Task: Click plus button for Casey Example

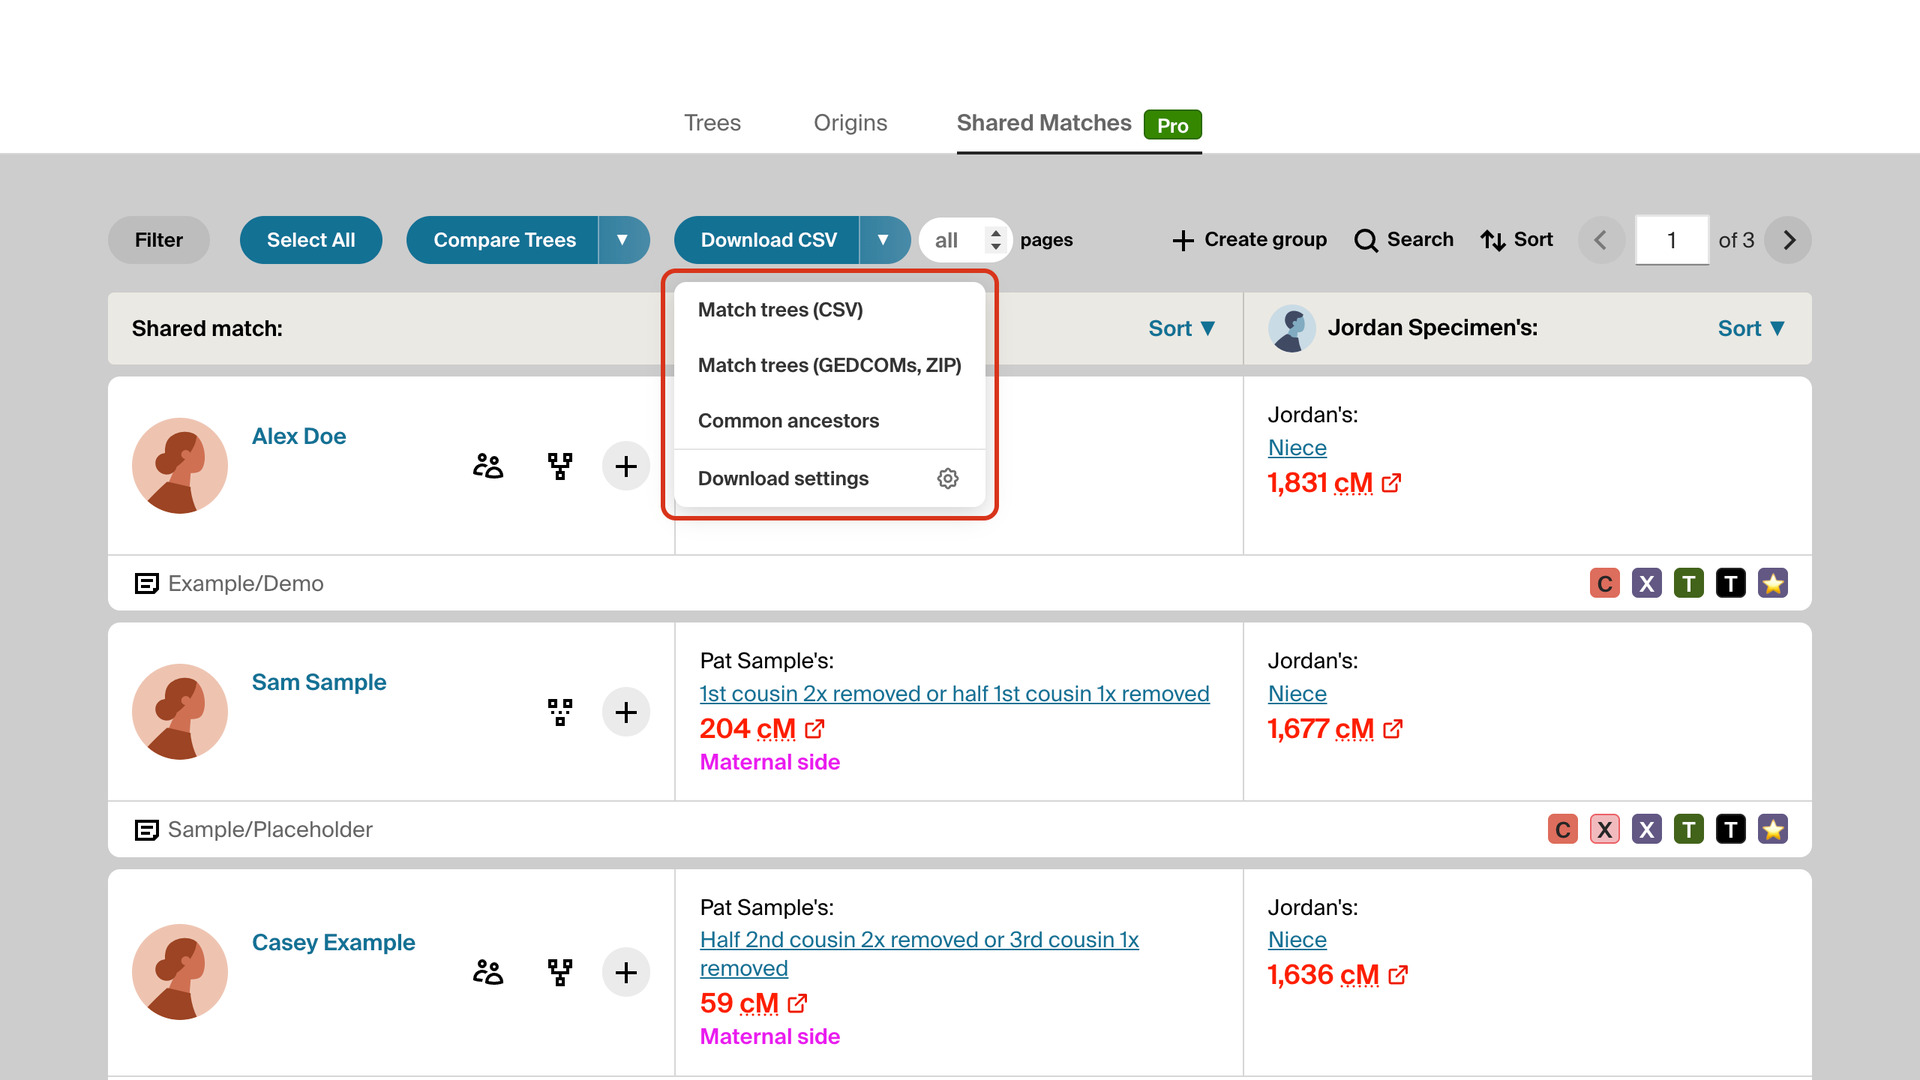Action: [x=626, y=972]
